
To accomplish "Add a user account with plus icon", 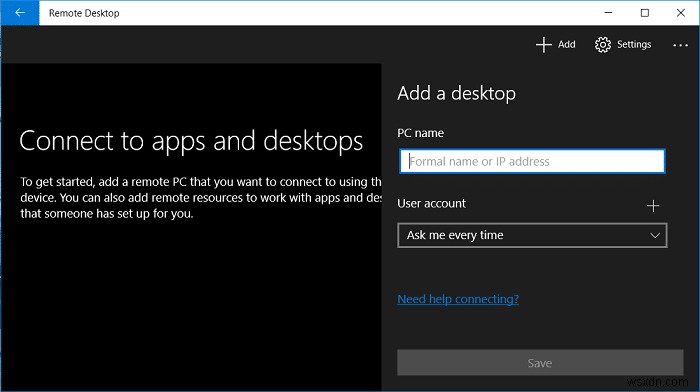I will point(653,205).
